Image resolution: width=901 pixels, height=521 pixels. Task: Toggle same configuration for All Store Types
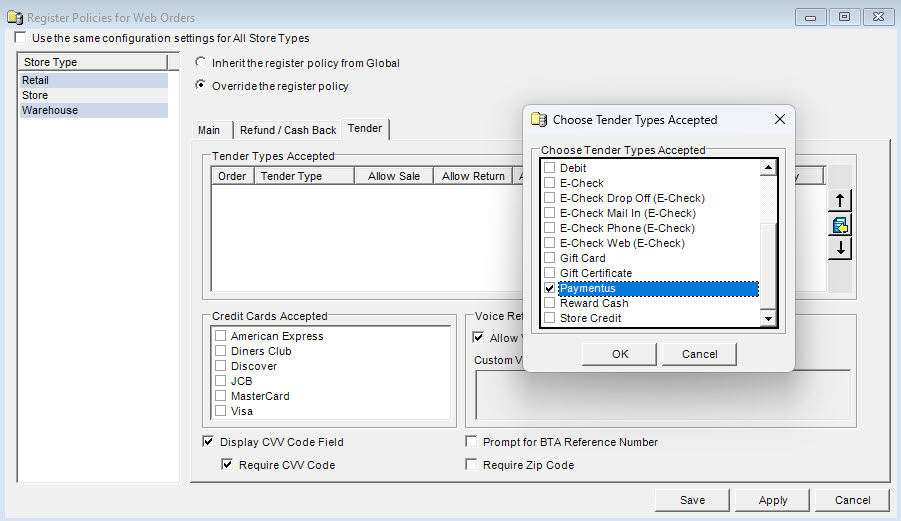click(20, 37)
